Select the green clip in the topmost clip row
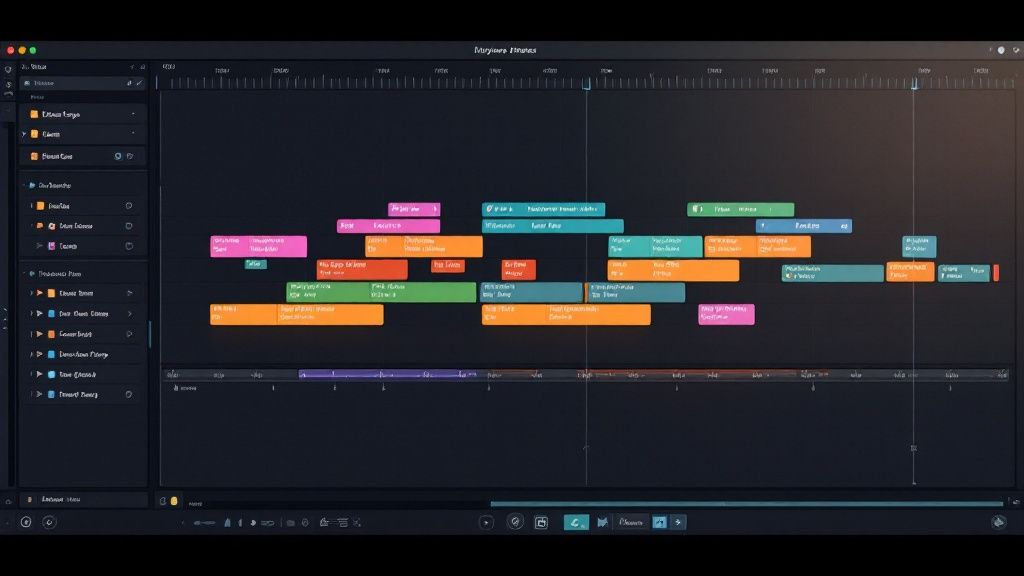The image size is (1024, 576). click(x=741, y=210)
